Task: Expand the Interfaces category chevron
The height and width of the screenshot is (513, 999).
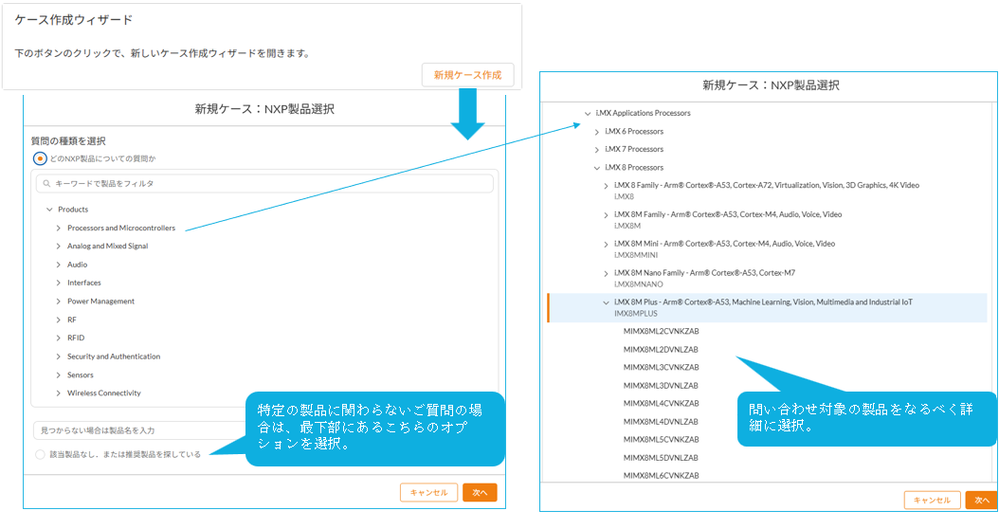Action: 58,283
